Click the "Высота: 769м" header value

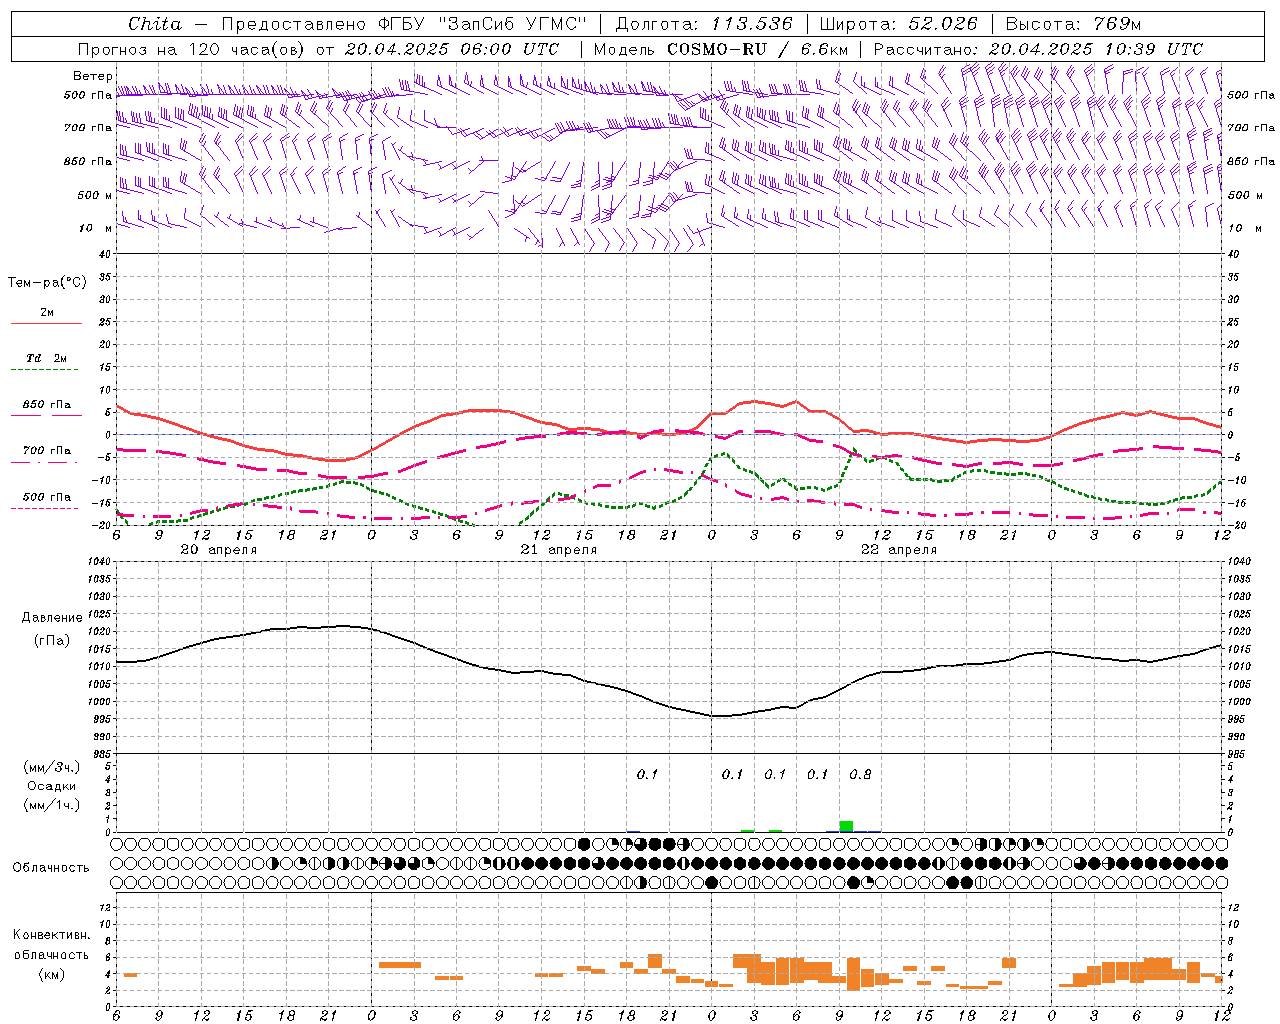[x=1073, y=24]
